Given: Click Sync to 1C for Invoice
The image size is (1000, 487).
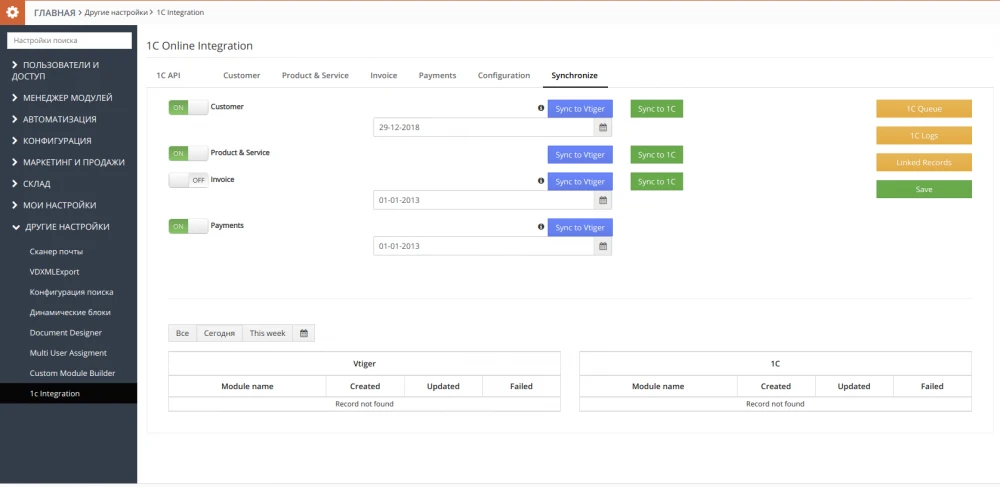Looking at the screenshot, I should click(x=657, y=182).
